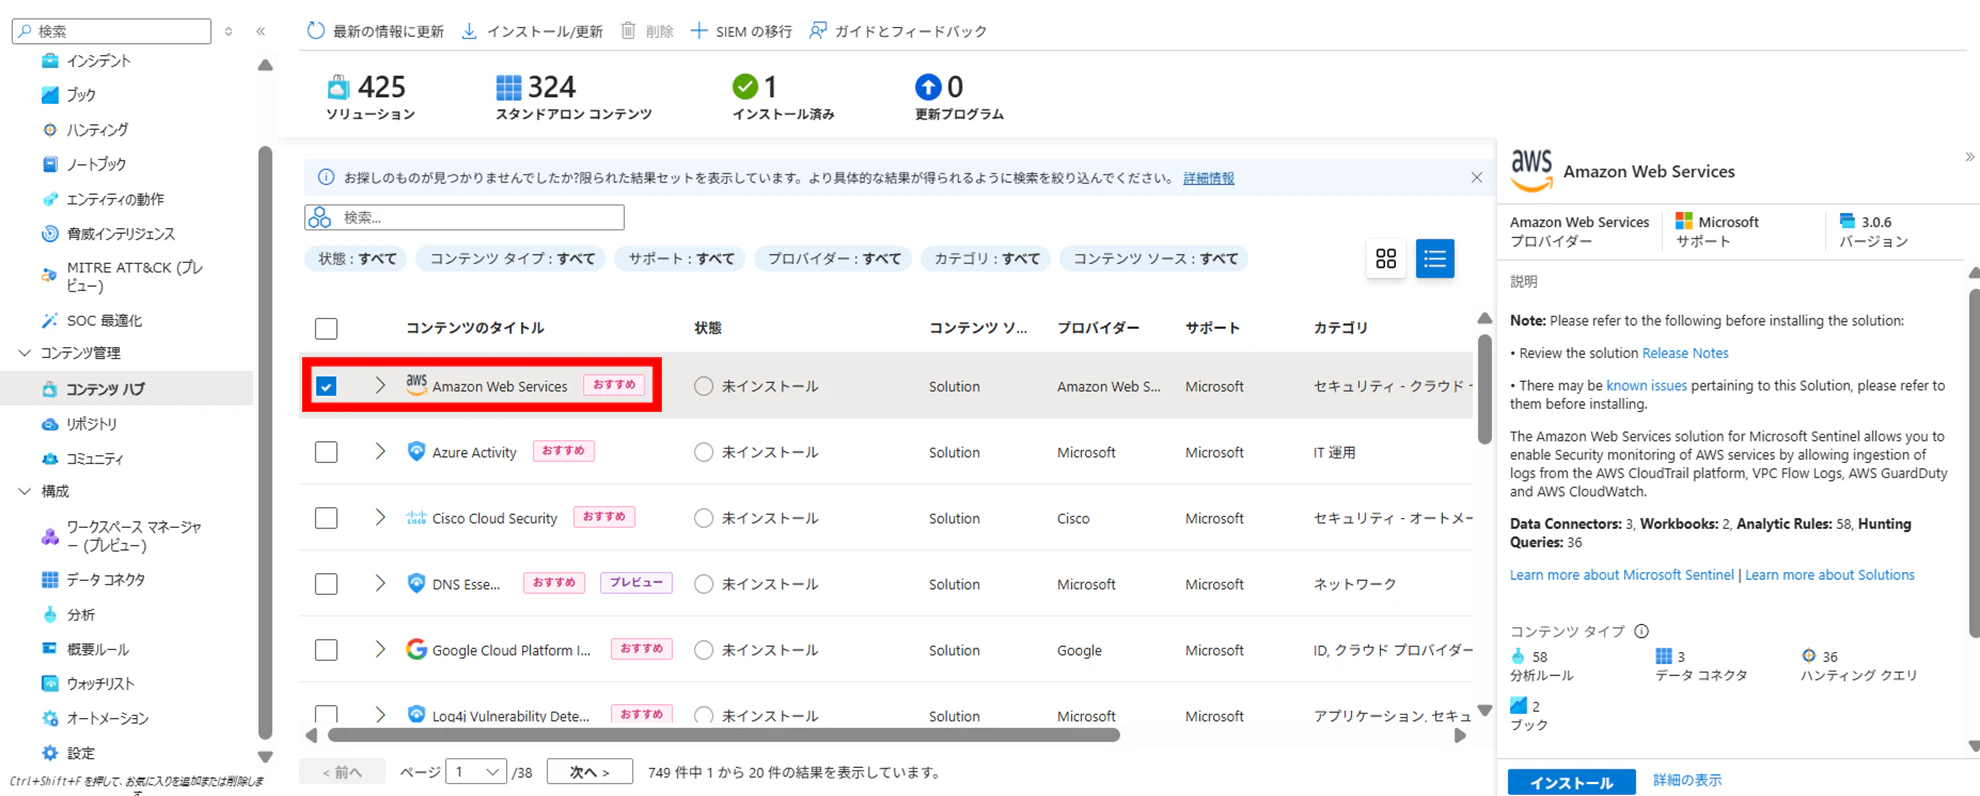Click the blue インストール button

coord(1571,782)
